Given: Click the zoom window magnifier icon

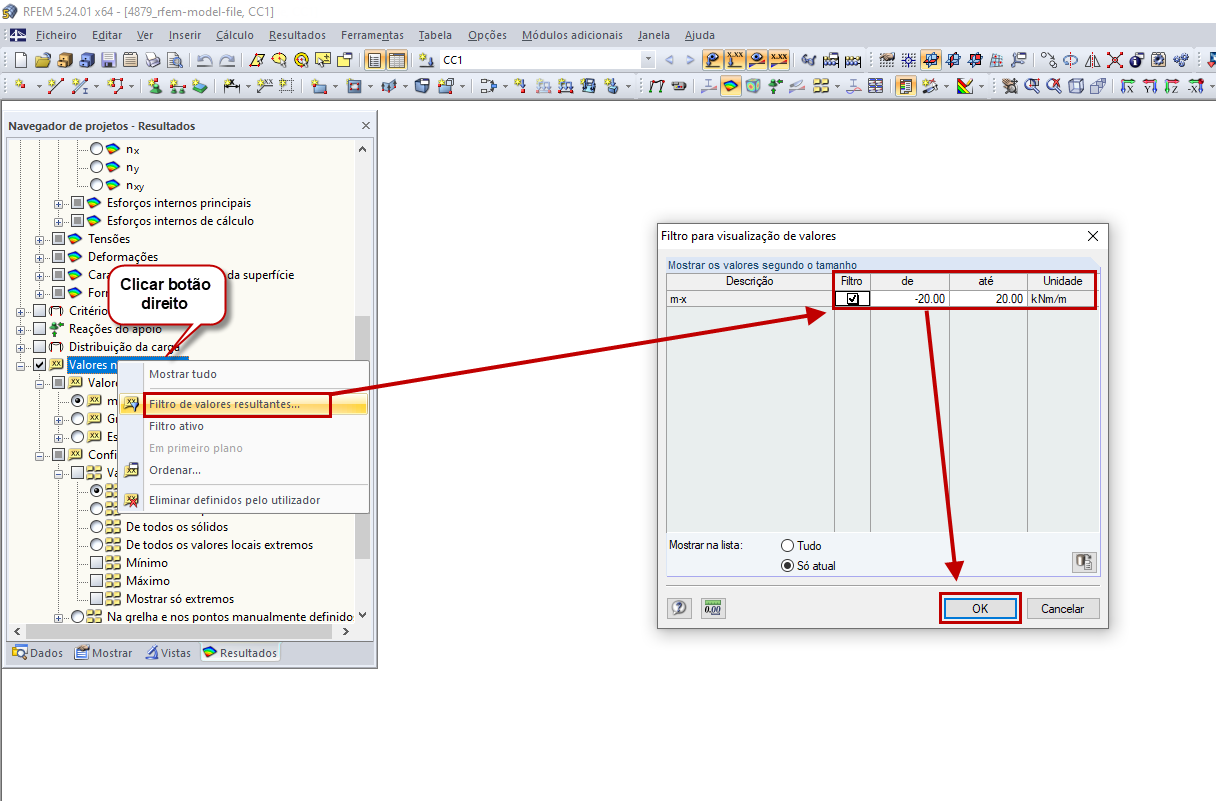Looking at the screenshot, I should [1032, 86].
